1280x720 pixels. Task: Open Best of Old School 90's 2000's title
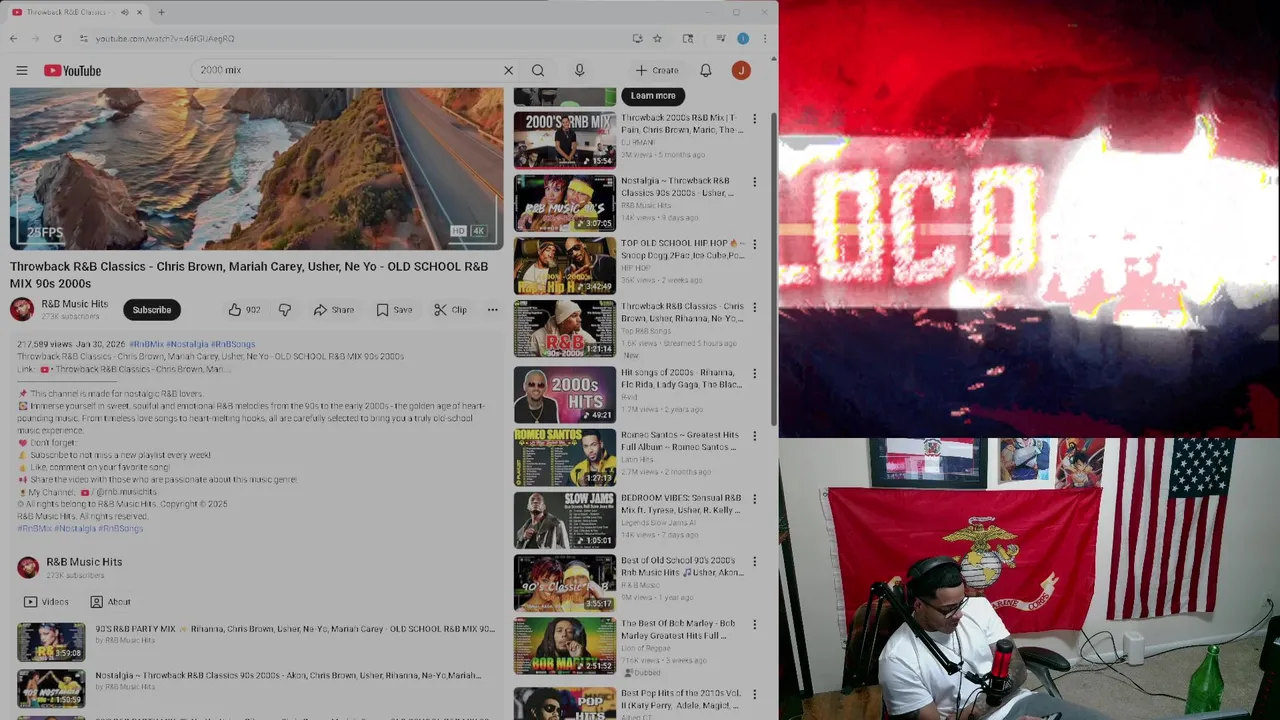pos(682,566)
